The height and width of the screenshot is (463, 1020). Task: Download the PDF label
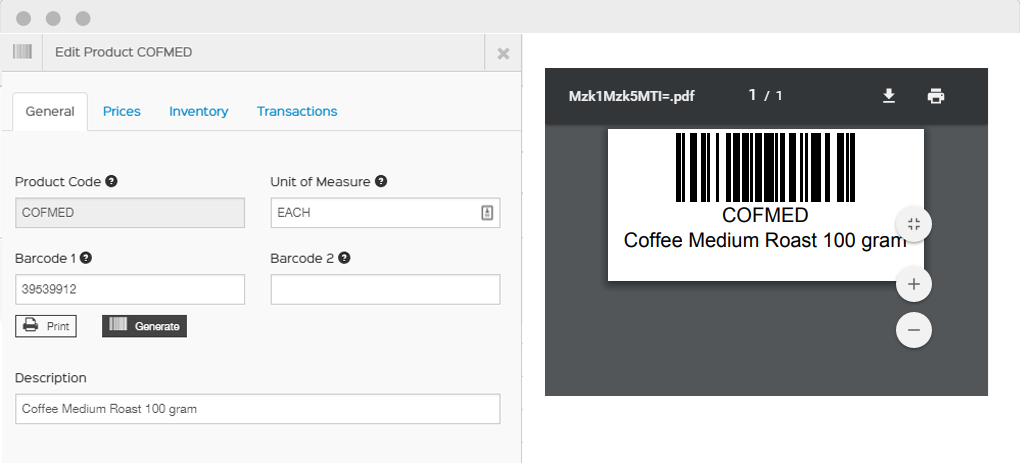point(889,96)
